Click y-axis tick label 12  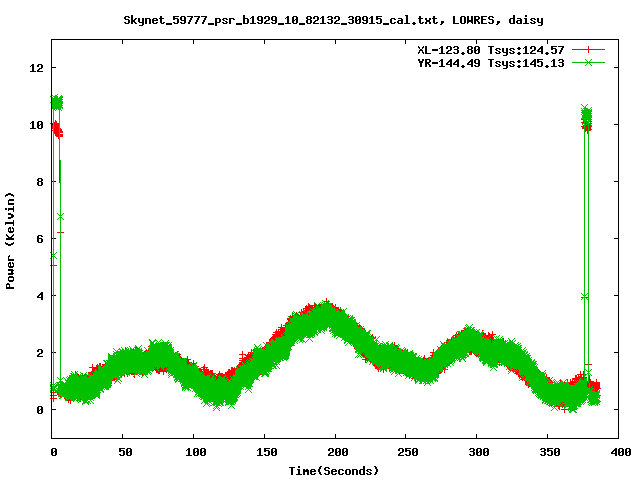[36, 68]
